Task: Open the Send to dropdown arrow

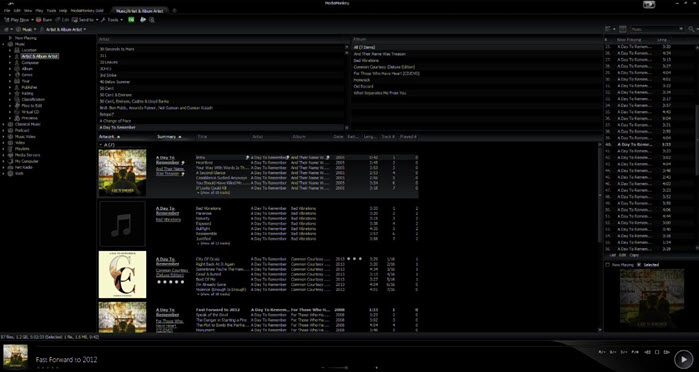Action: pyautogui.click(x=97, y=20)
